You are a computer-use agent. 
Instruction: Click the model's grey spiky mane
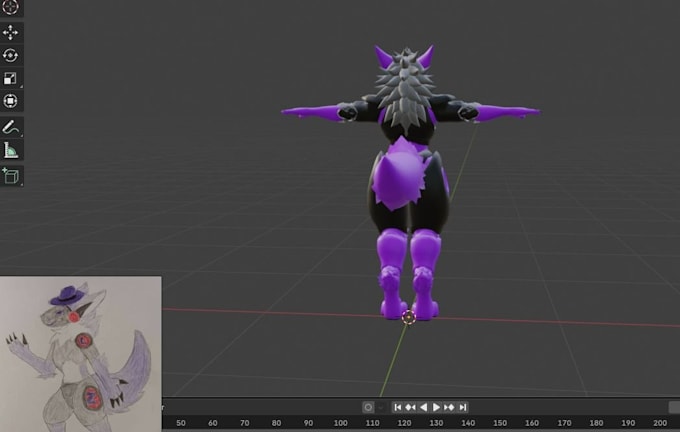(x=405, y=91)
